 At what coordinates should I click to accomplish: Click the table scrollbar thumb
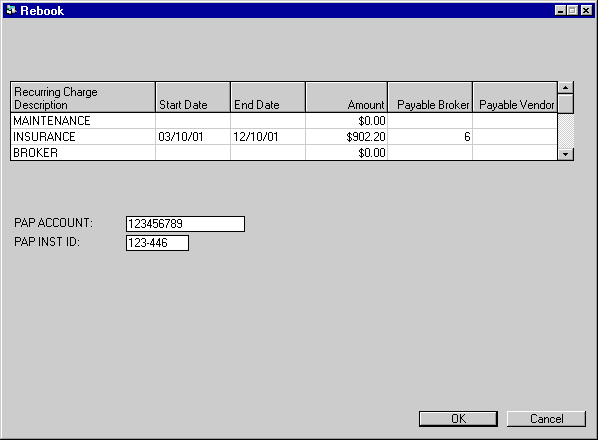(x=566, y=104)
